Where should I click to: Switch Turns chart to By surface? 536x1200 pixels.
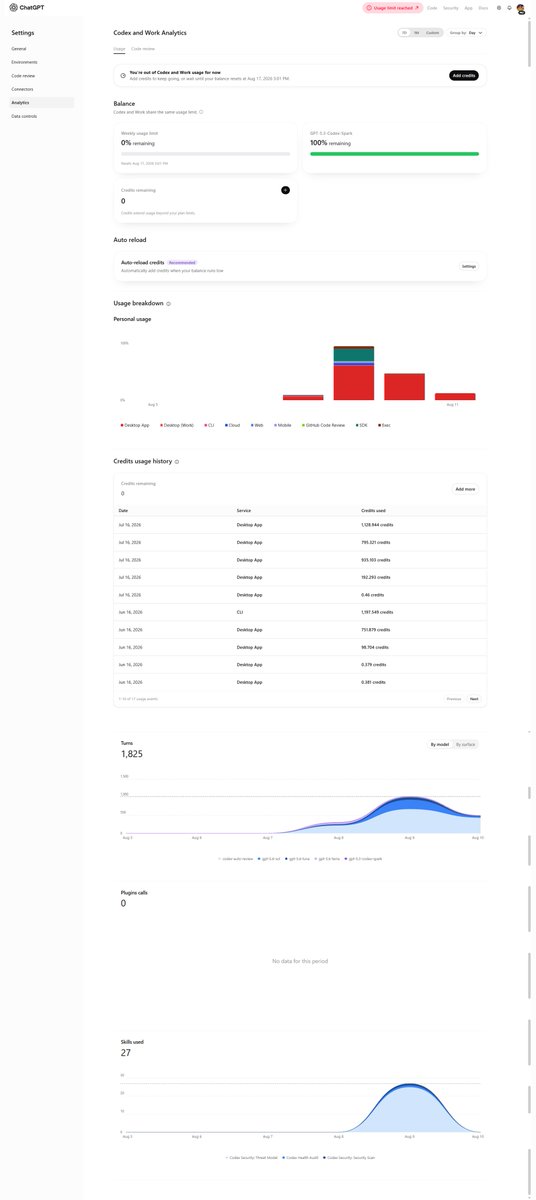click(466, 745)
